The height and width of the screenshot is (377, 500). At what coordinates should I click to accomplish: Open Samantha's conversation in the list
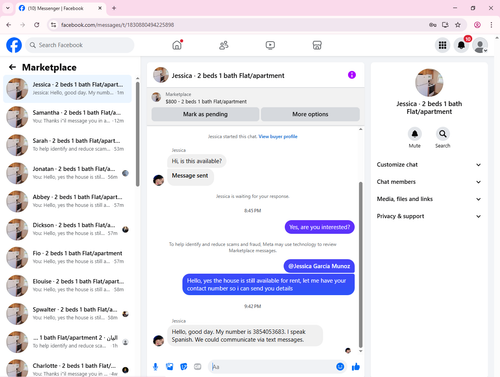tap(67, 117)
